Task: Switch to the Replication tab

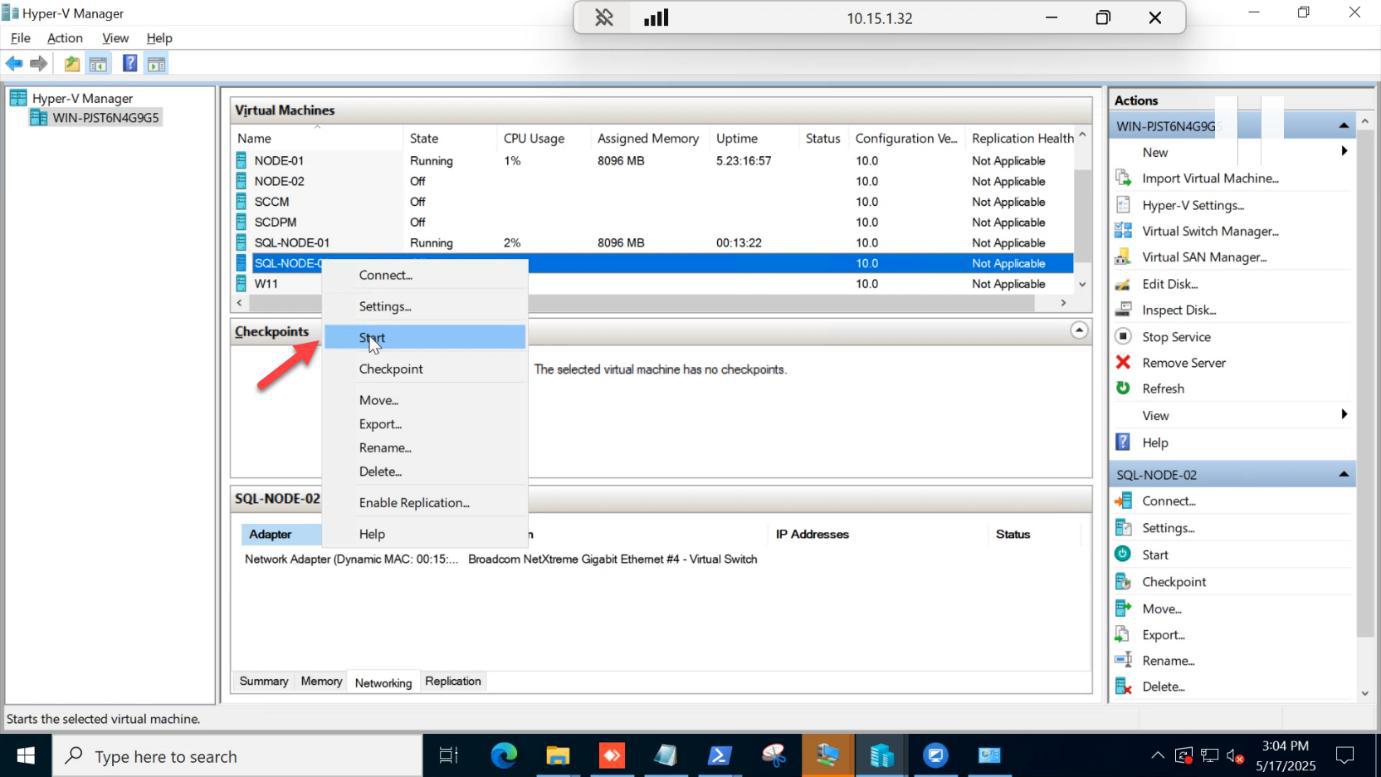Action: (453, 681)
